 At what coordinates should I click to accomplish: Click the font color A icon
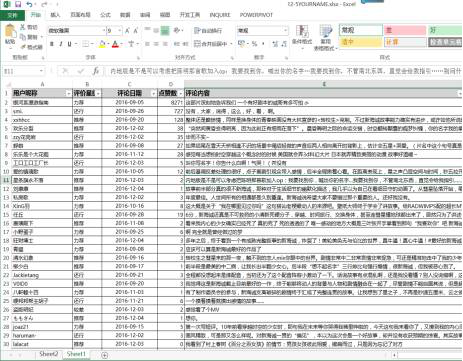[x=115, y=44]
